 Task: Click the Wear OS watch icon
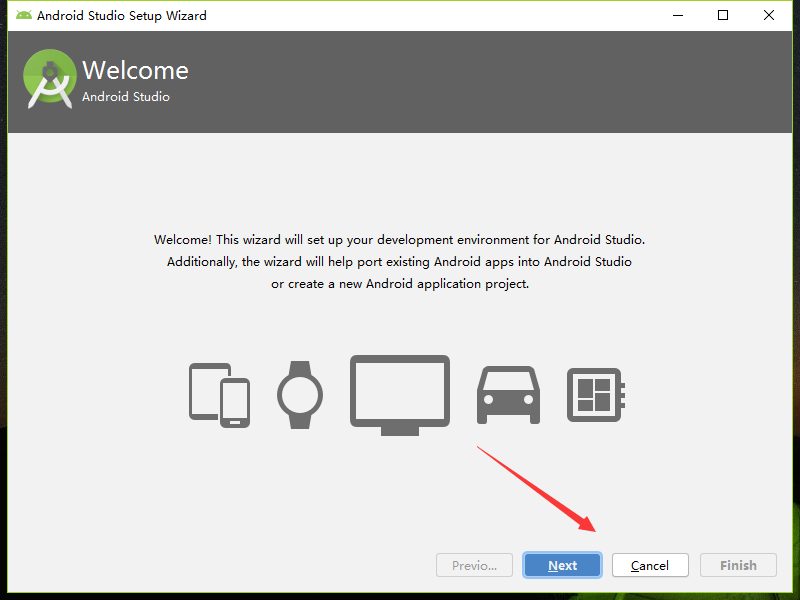click(301, 393)
